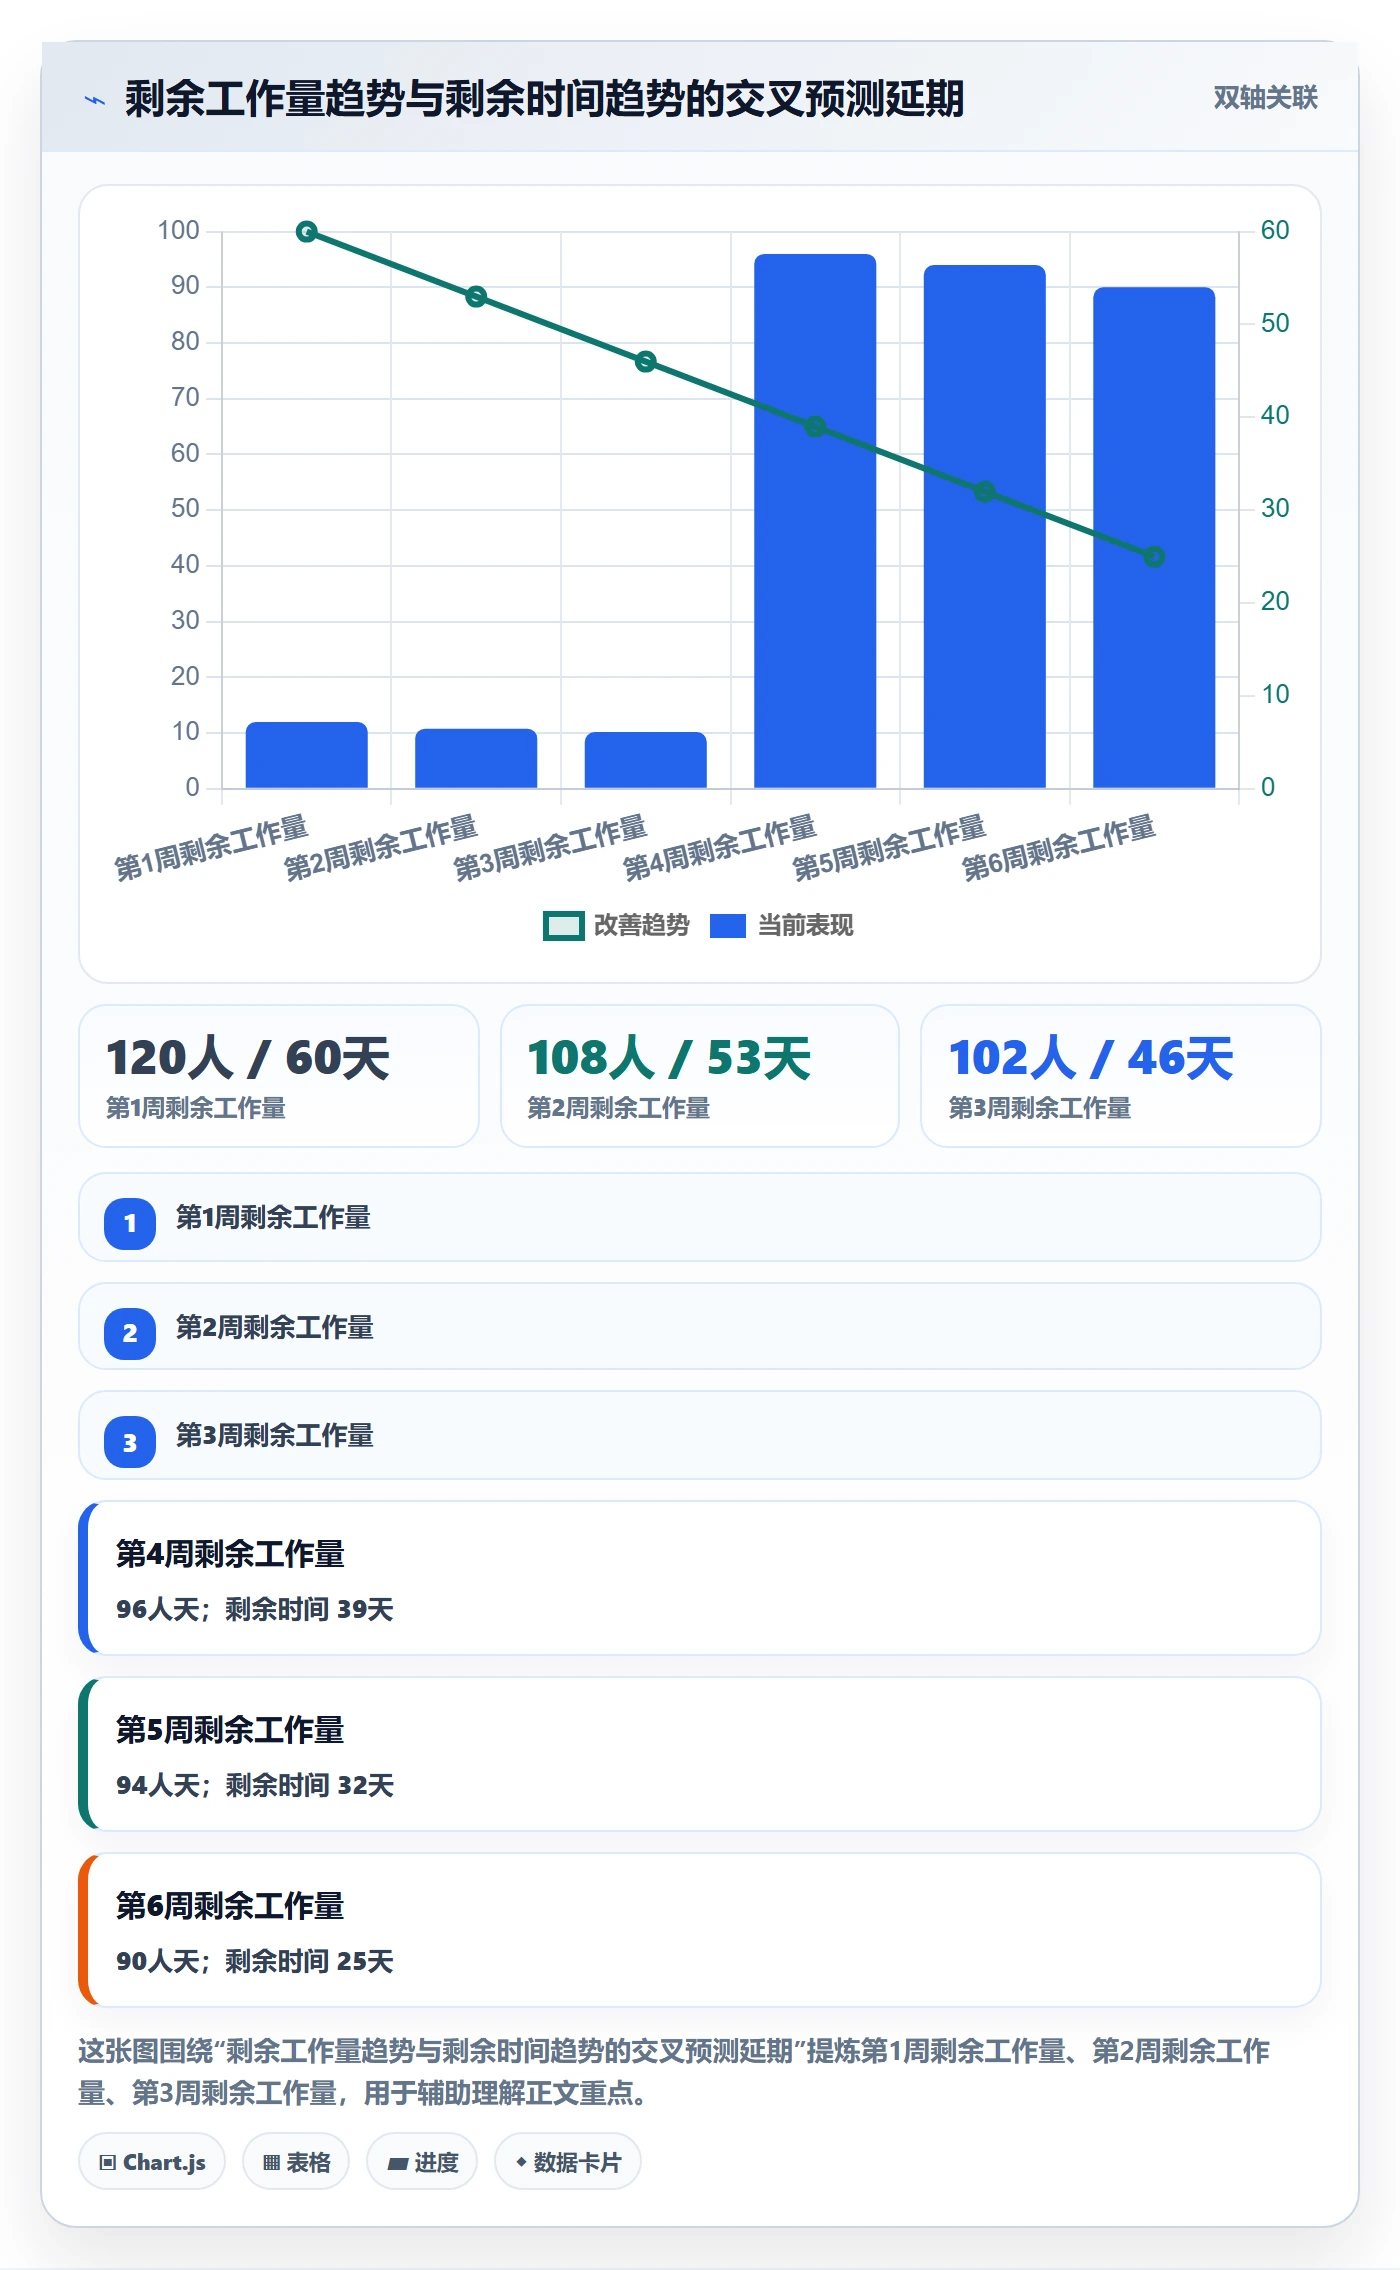
Task: Click the 当前表现 legend label text
Action: 806,926
